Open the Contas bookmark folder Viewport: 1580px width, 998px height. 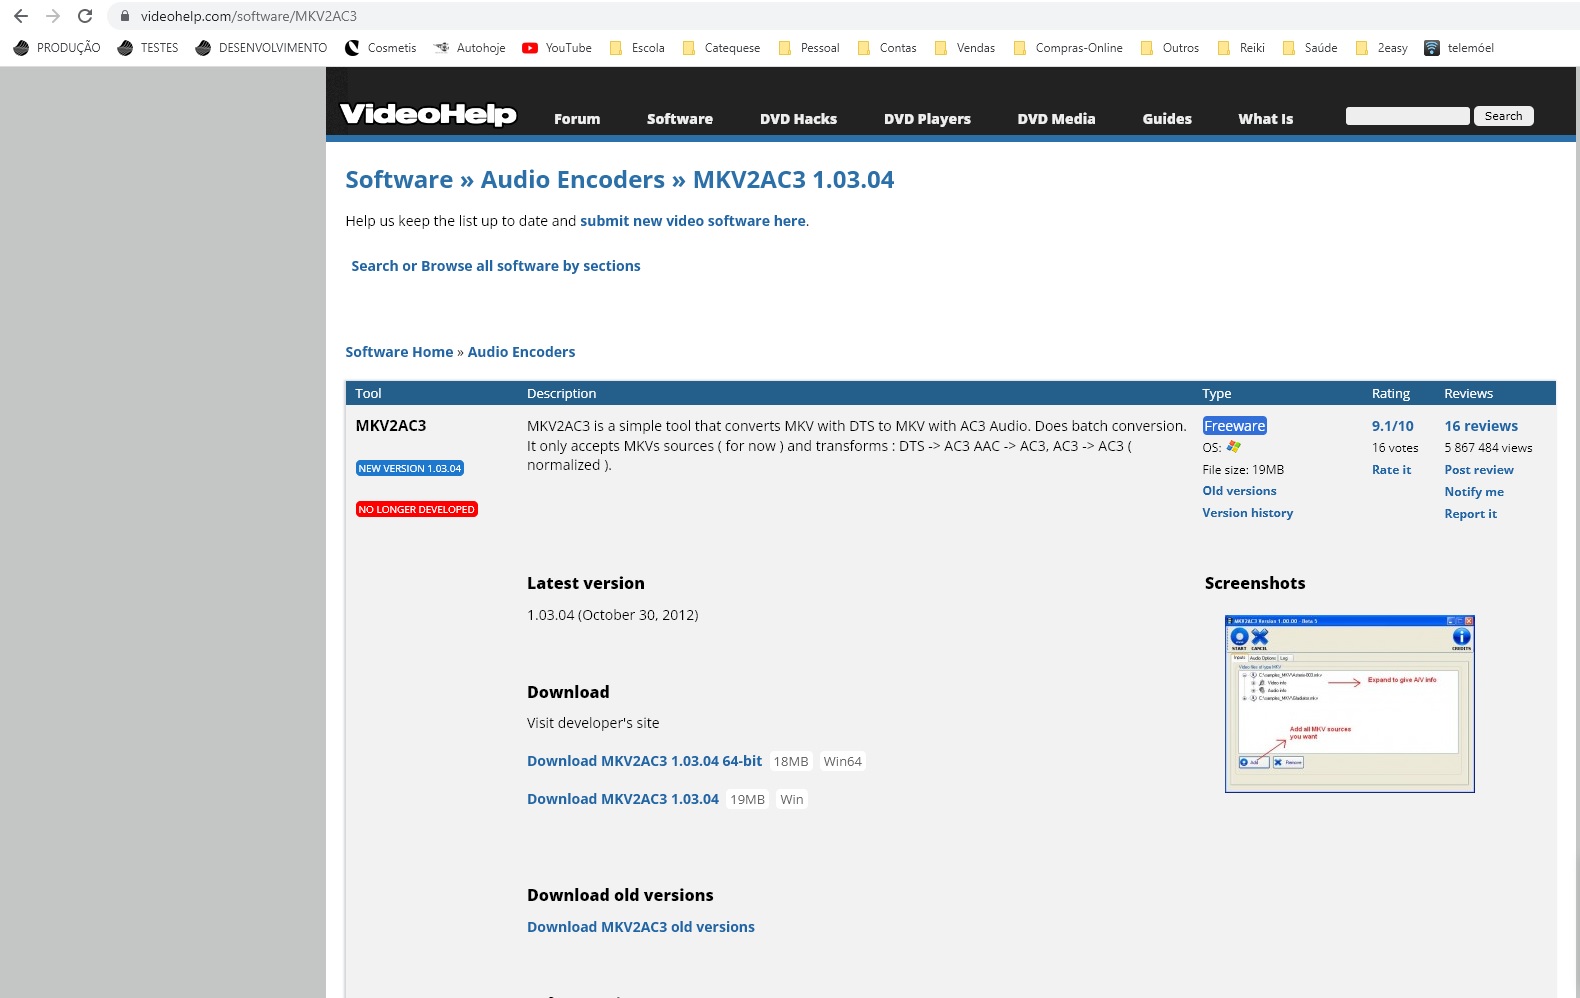tap(887, 48)
